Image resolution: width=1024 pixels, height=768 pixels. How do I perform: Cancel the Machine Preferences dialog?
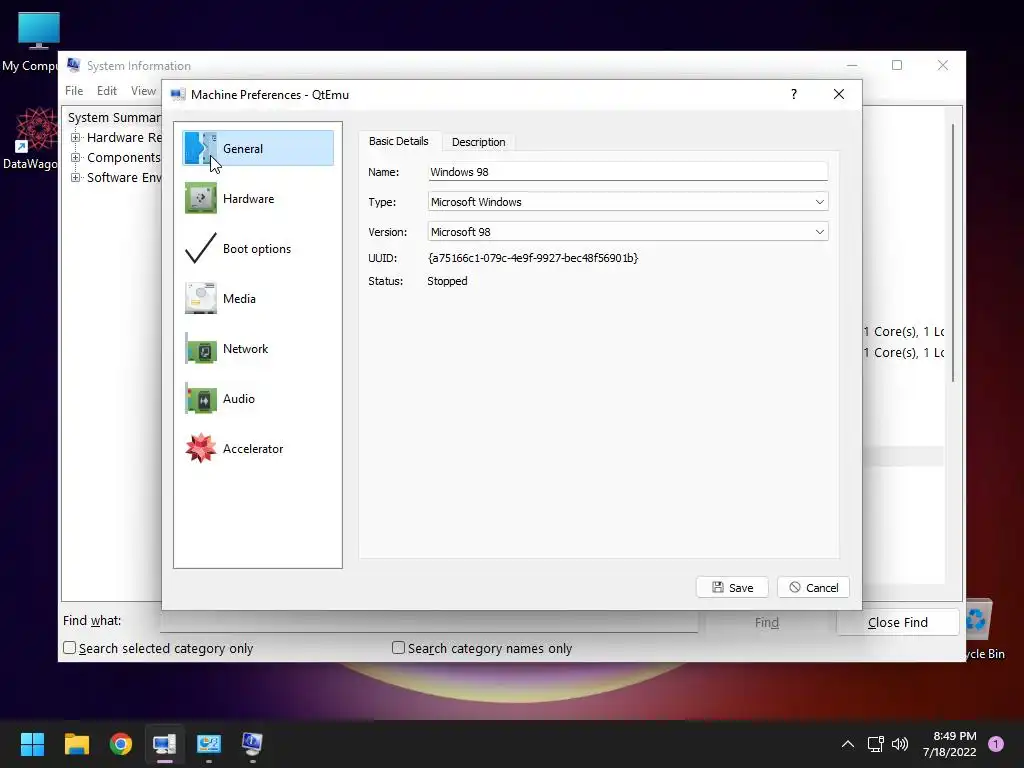point(813,587)
